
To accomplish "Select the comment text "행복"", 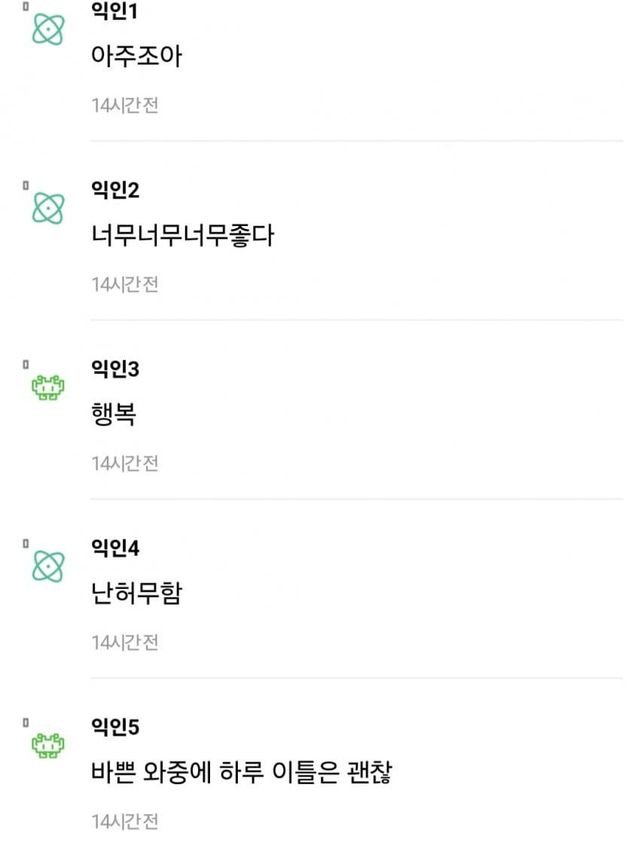I will coord(113,414).
